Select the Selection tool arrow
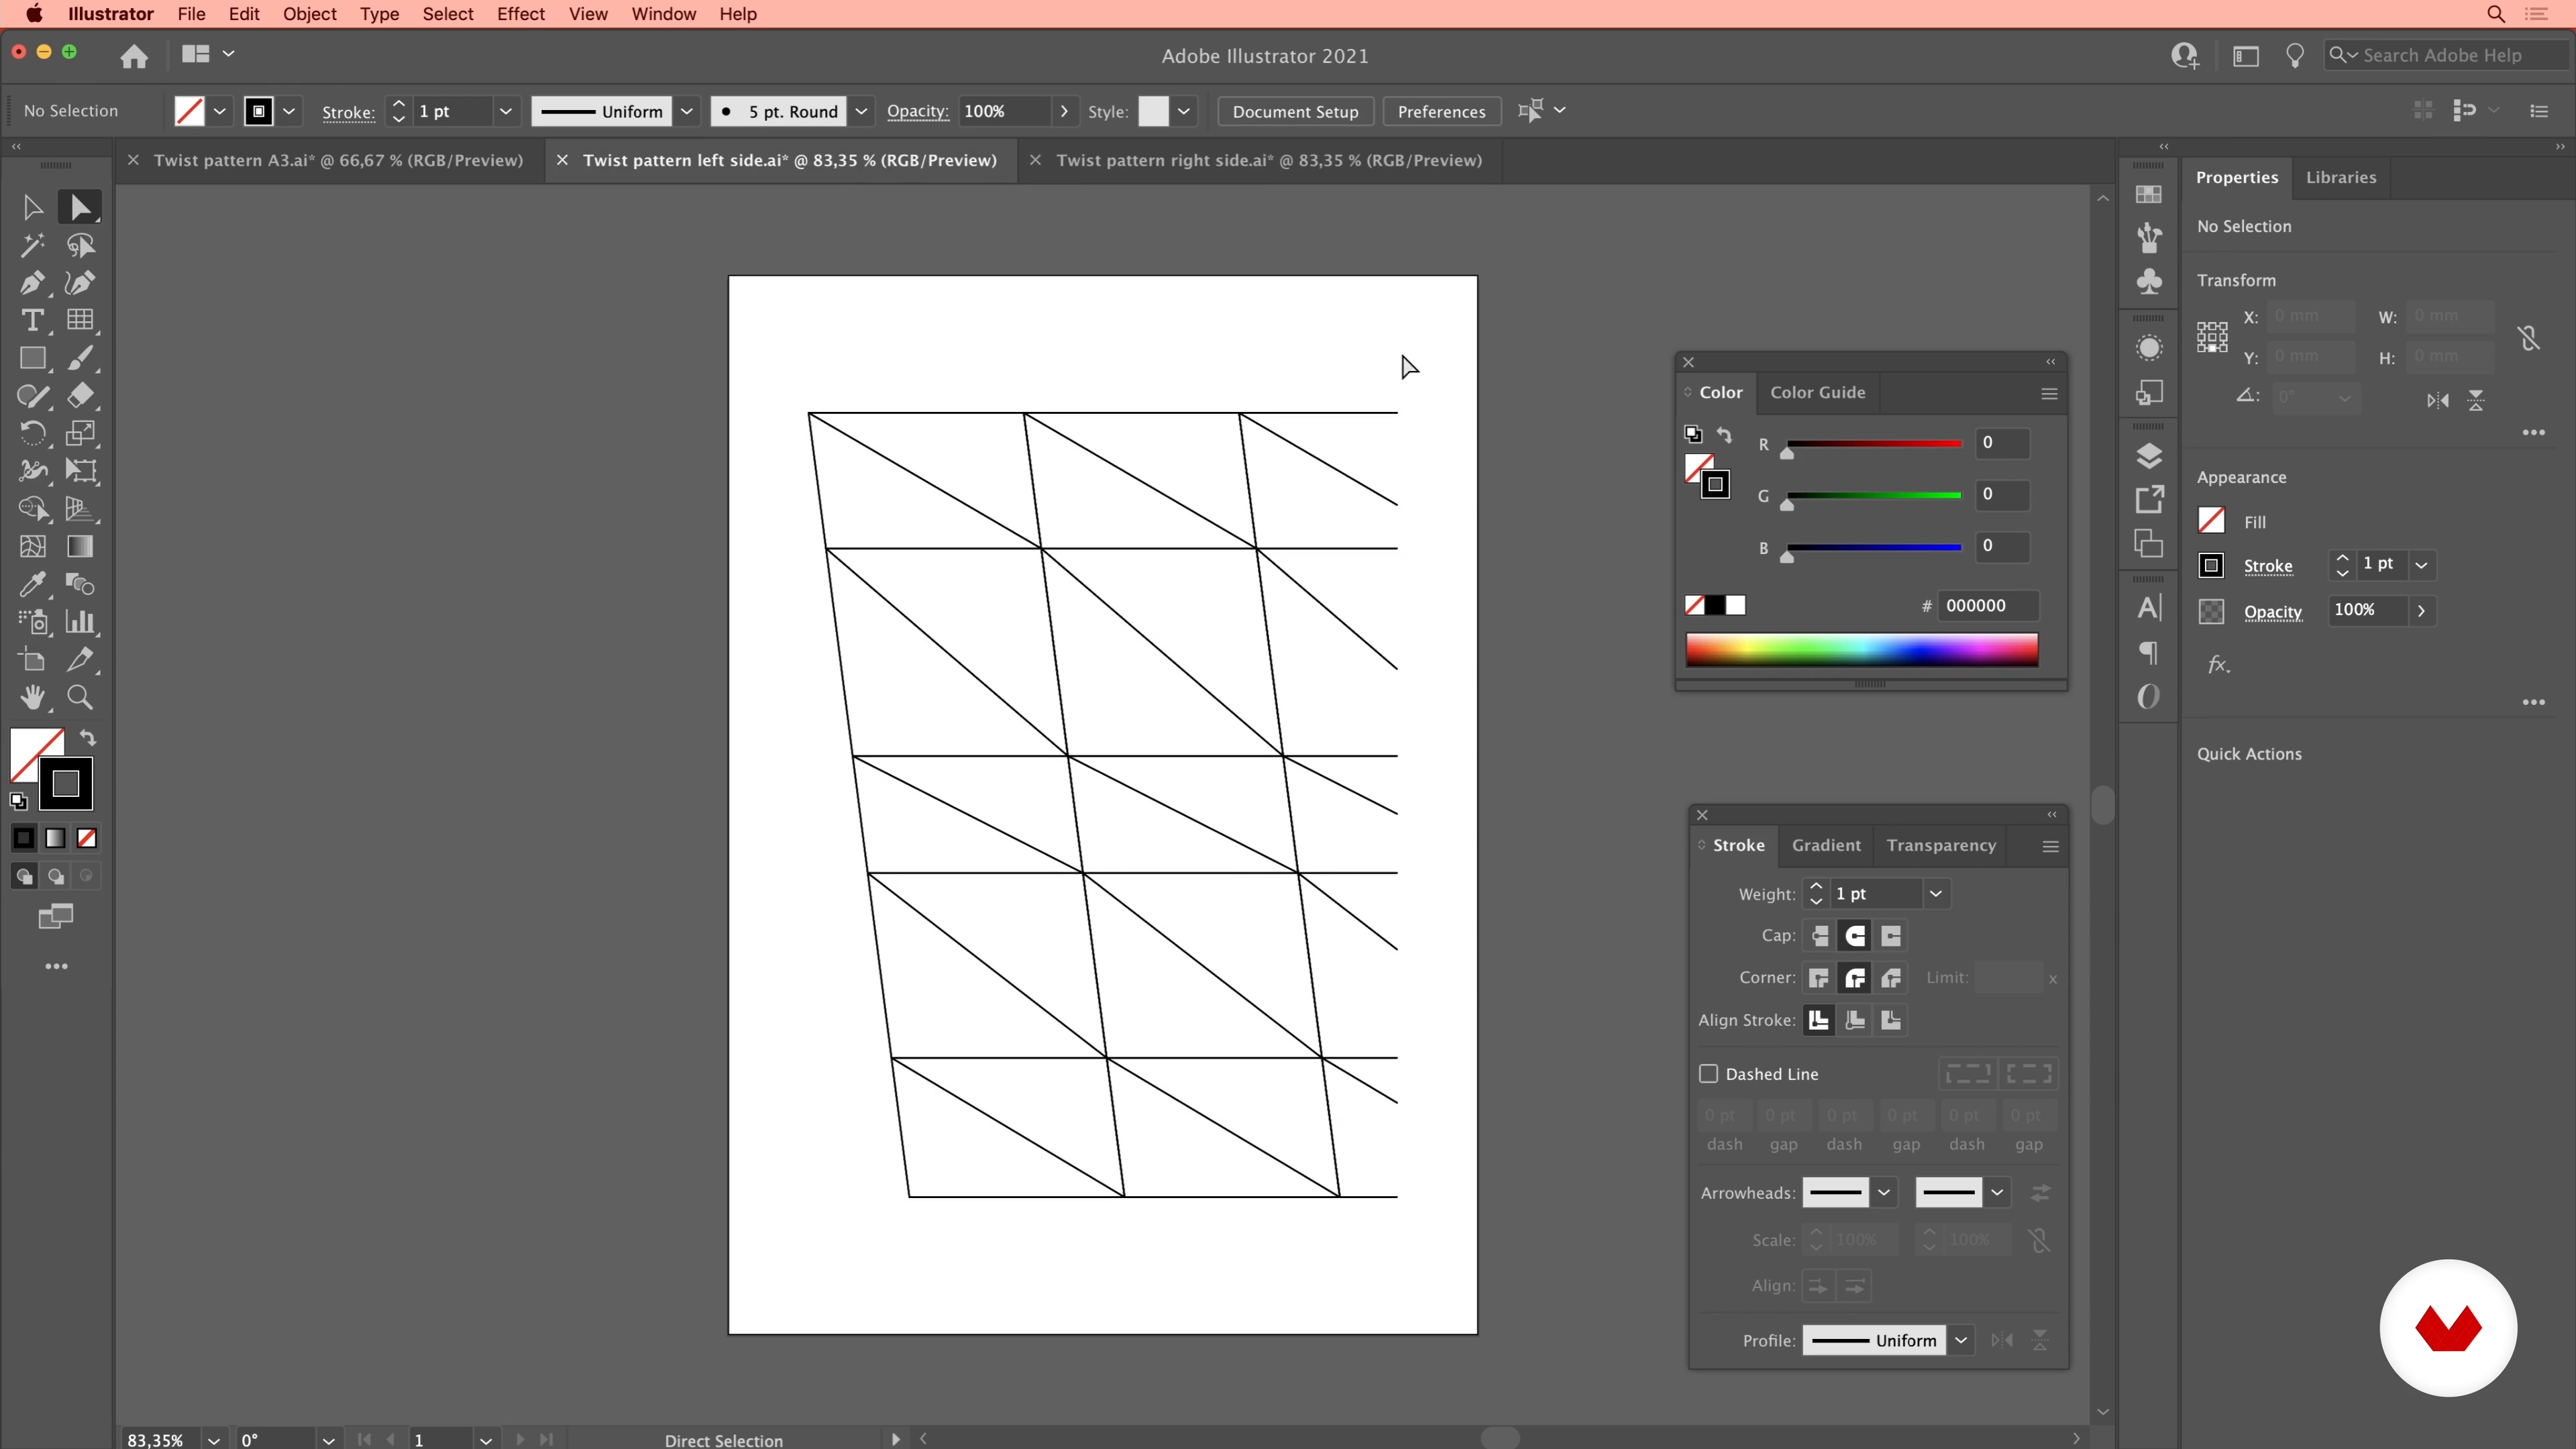Screen dimensions: 2576x1449 [32, 207]
